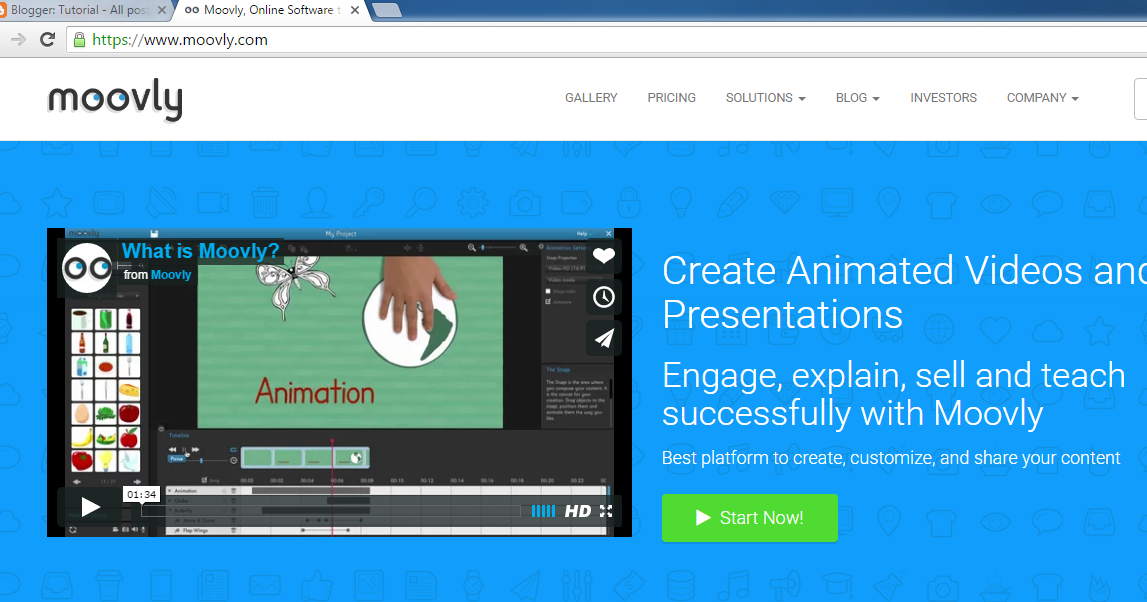Click the Moovly logo in header
The width and height of the screenshot is (1147, 602).
pos(115,100)
